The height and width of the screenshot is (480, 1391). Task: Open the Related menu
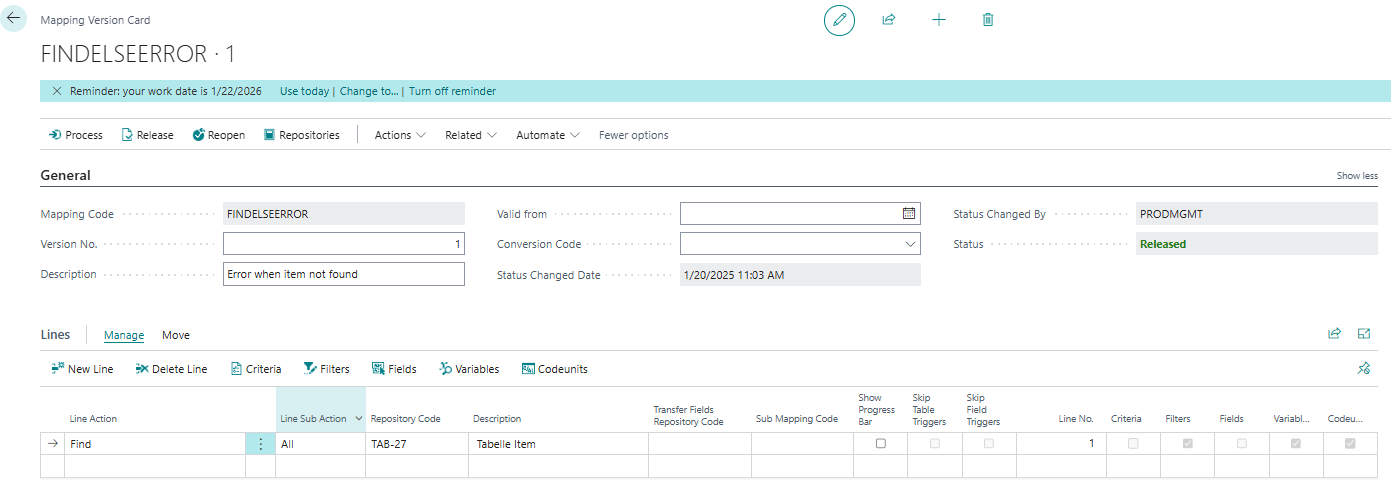[471, 135]
